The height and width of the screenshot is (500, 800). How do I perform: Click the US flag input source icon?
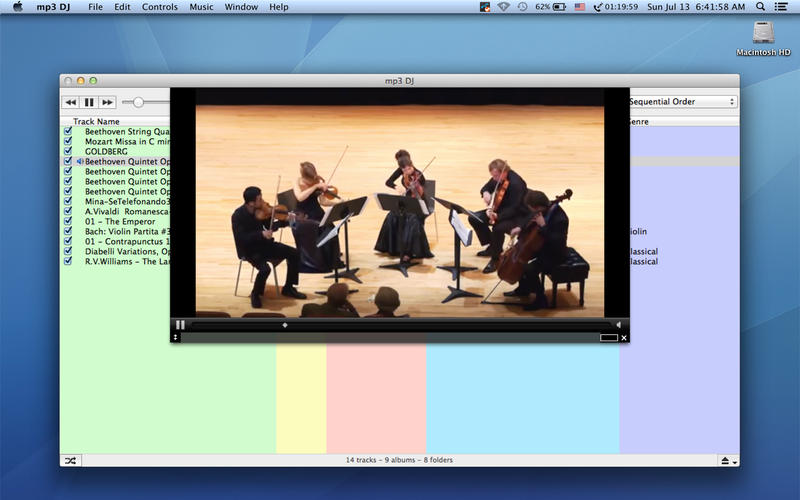tap(580, 7)
